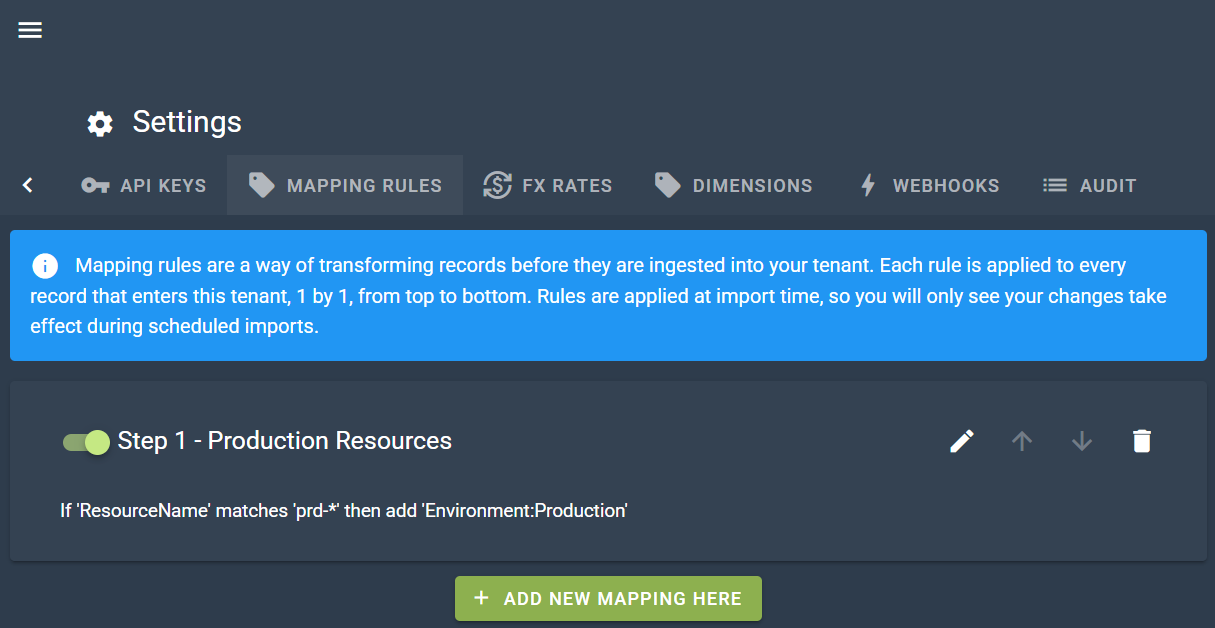Open the FX Rates tab
This screenshot has height=628, width=1215.
point(547,185)
